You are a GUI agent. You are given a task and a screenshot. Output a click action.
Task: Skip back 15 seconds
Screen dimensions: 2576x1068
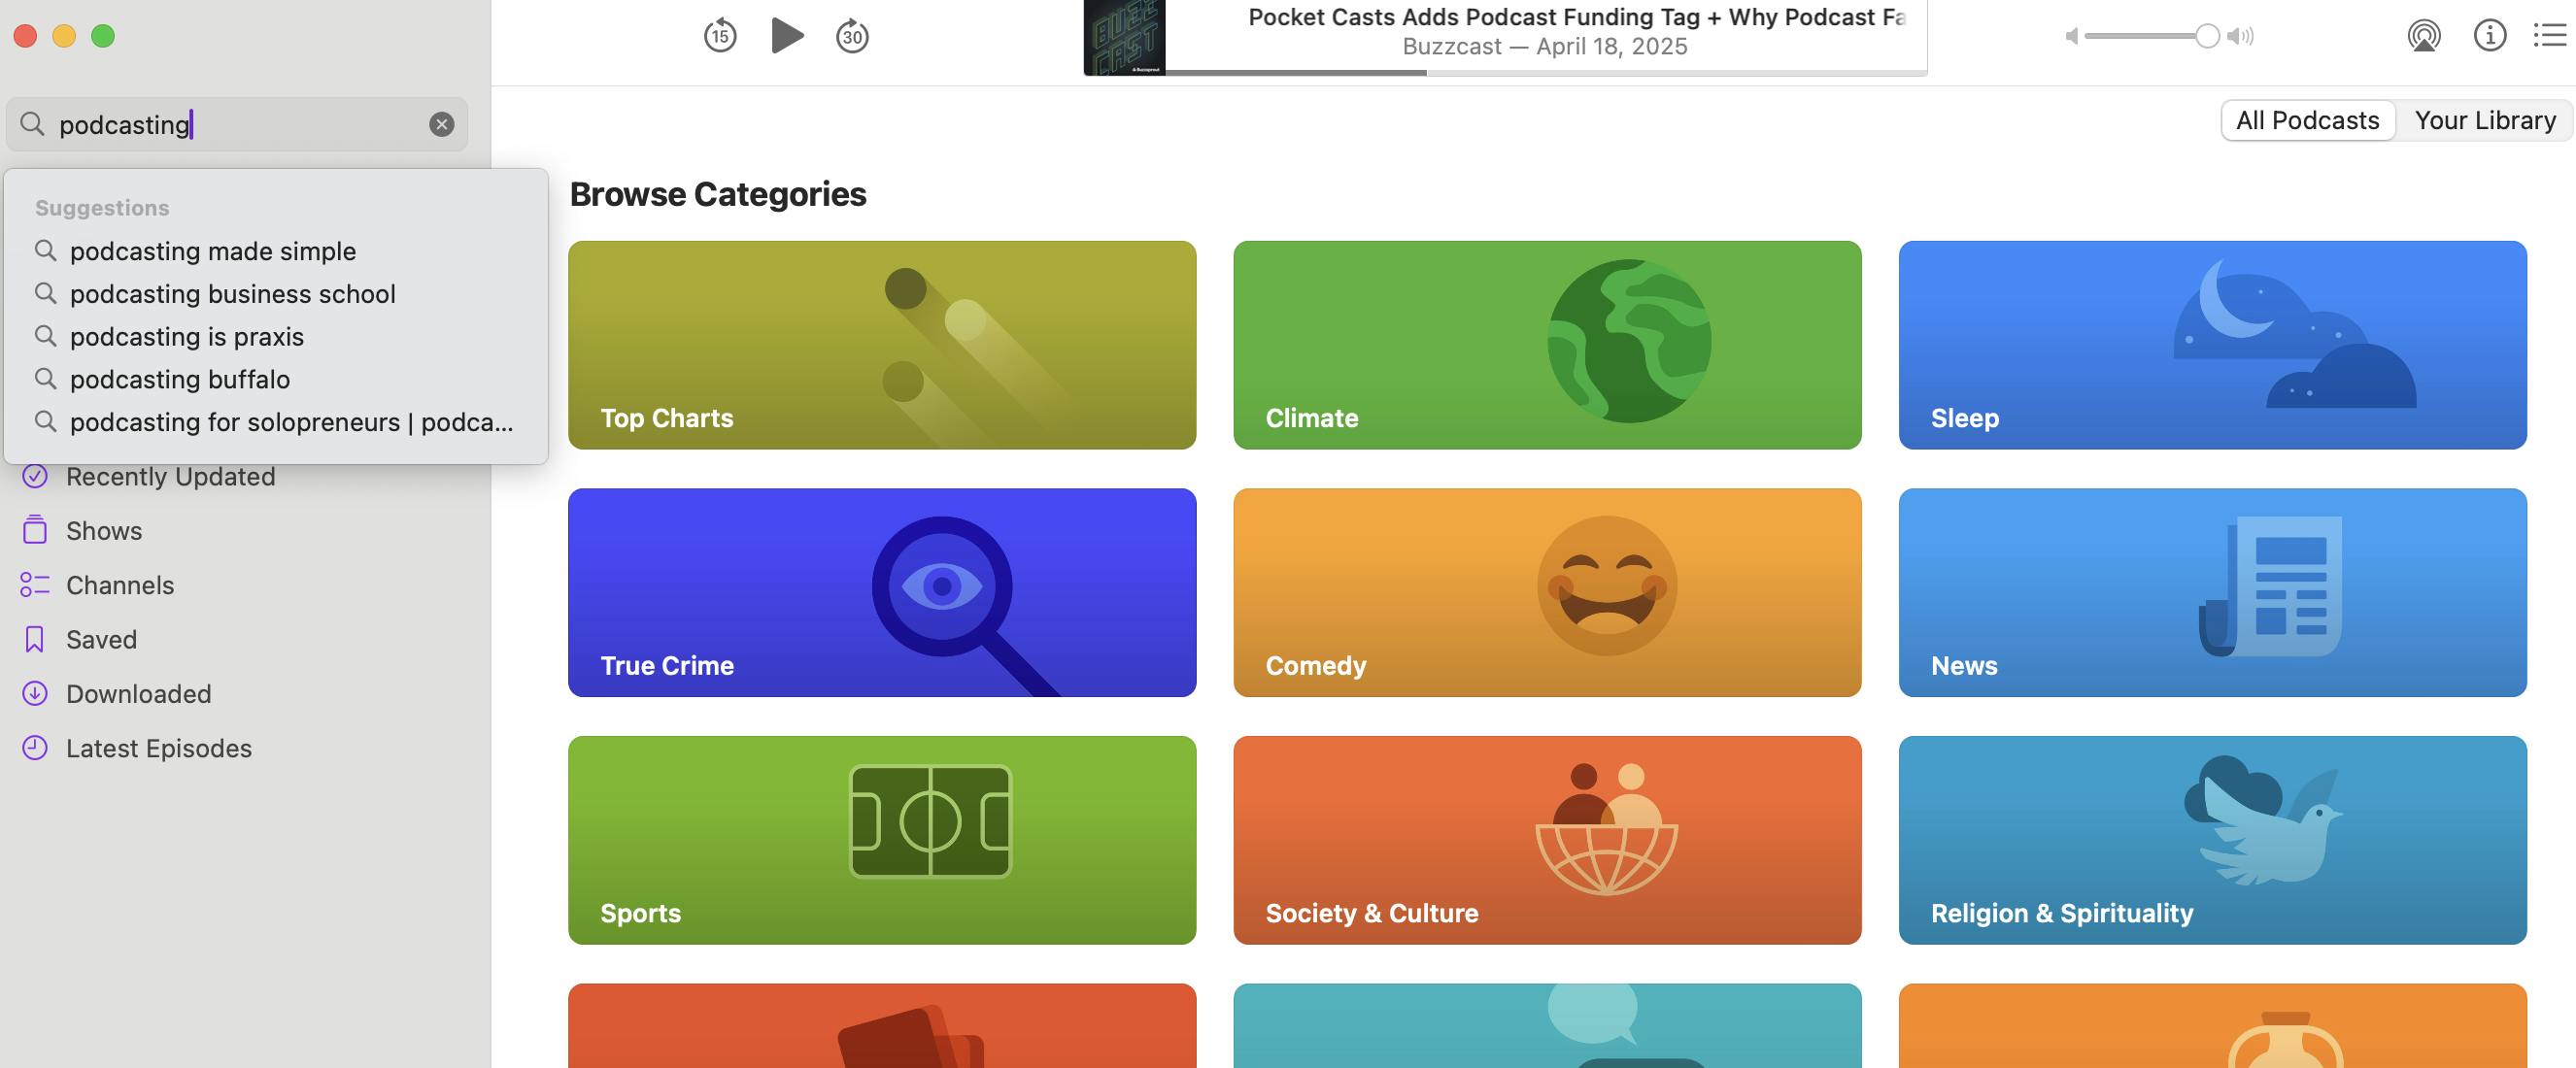pyautogui.click(x=720, y=36)
